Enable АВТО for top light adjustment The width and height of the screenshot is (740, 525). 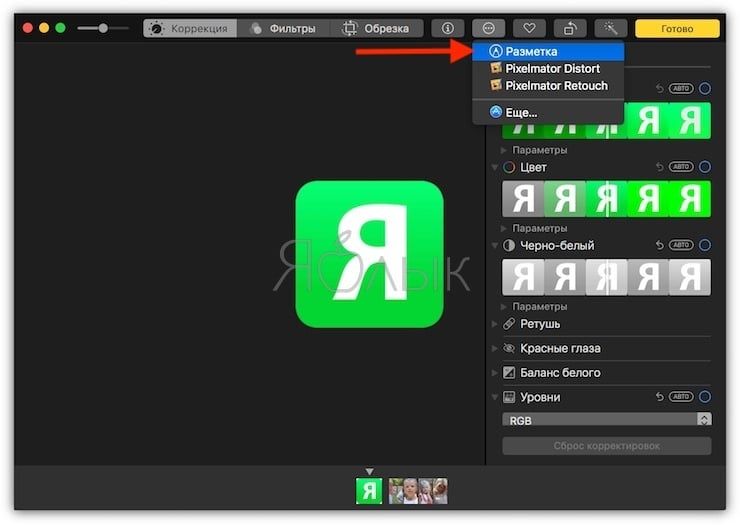click(681, 88)
